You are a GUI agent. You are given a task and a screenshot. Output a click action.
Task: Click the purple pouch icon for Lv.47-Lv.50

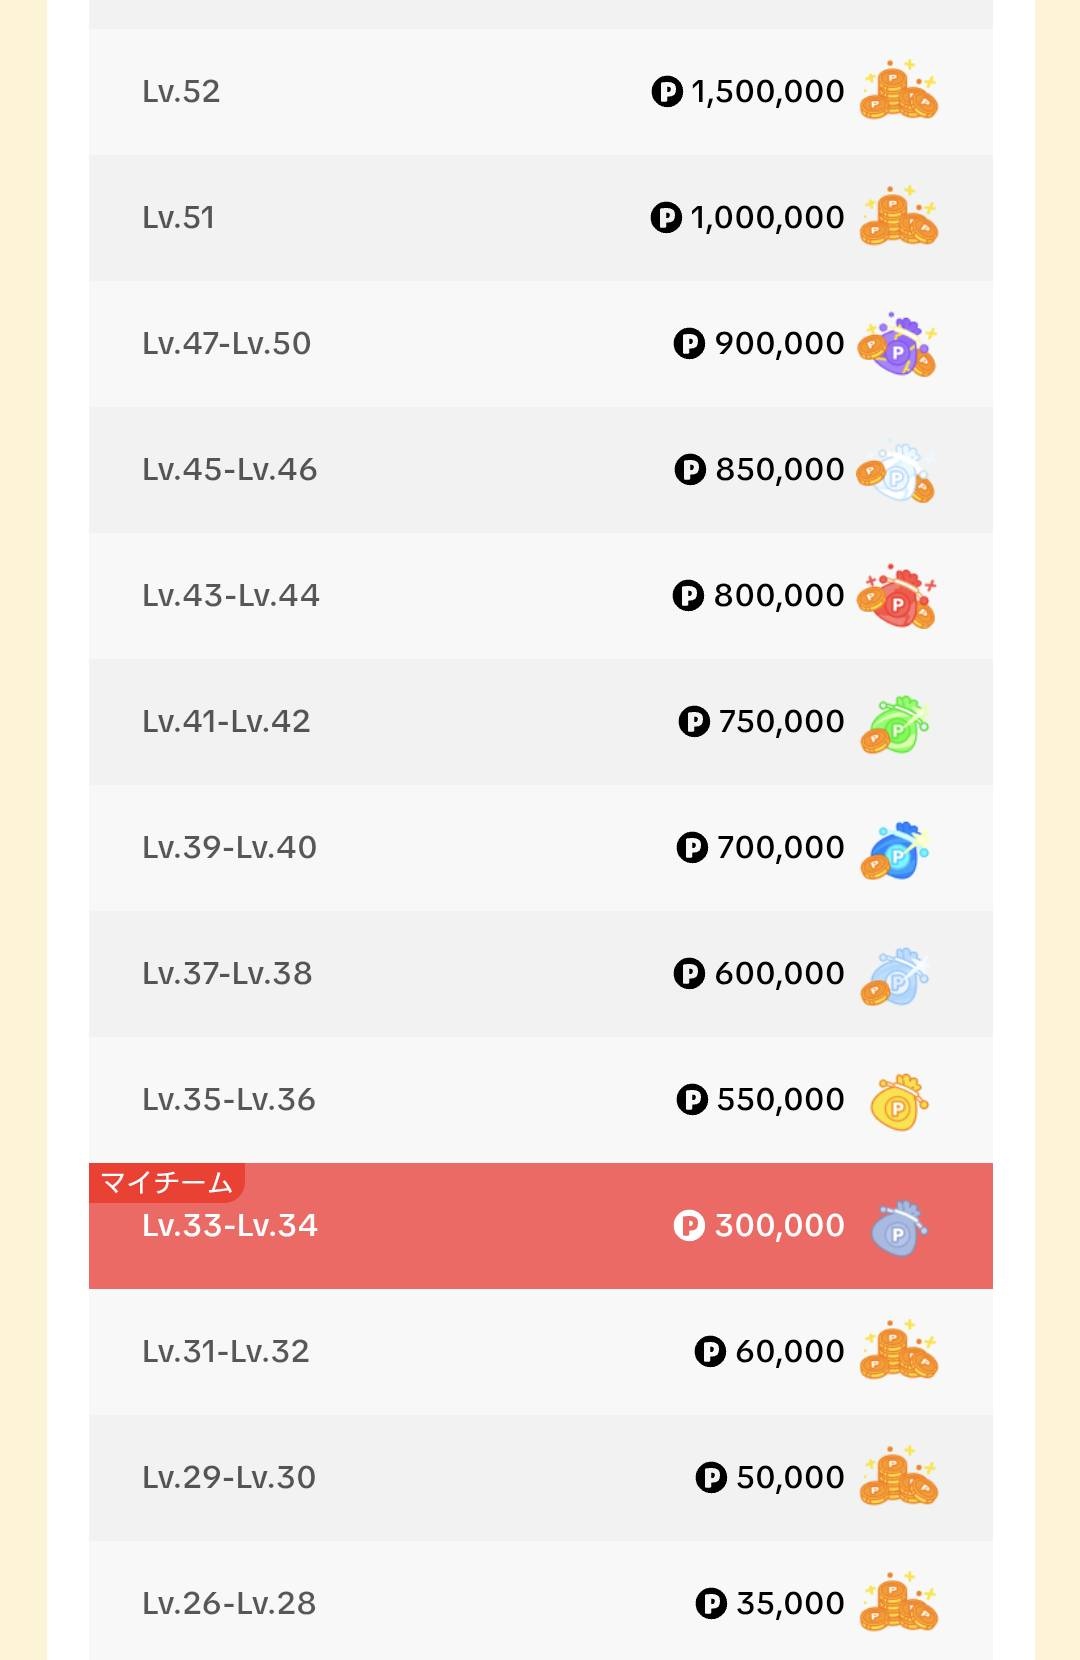[897, 345]
